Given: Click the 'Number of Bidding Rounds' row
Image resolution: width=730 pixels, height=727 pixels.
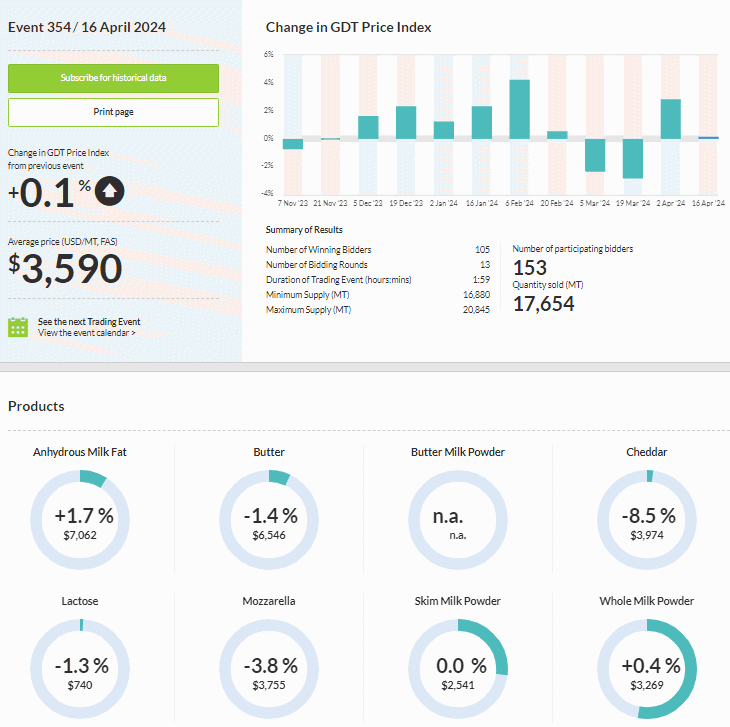Looking at the screenshot, I should [378, 264].
